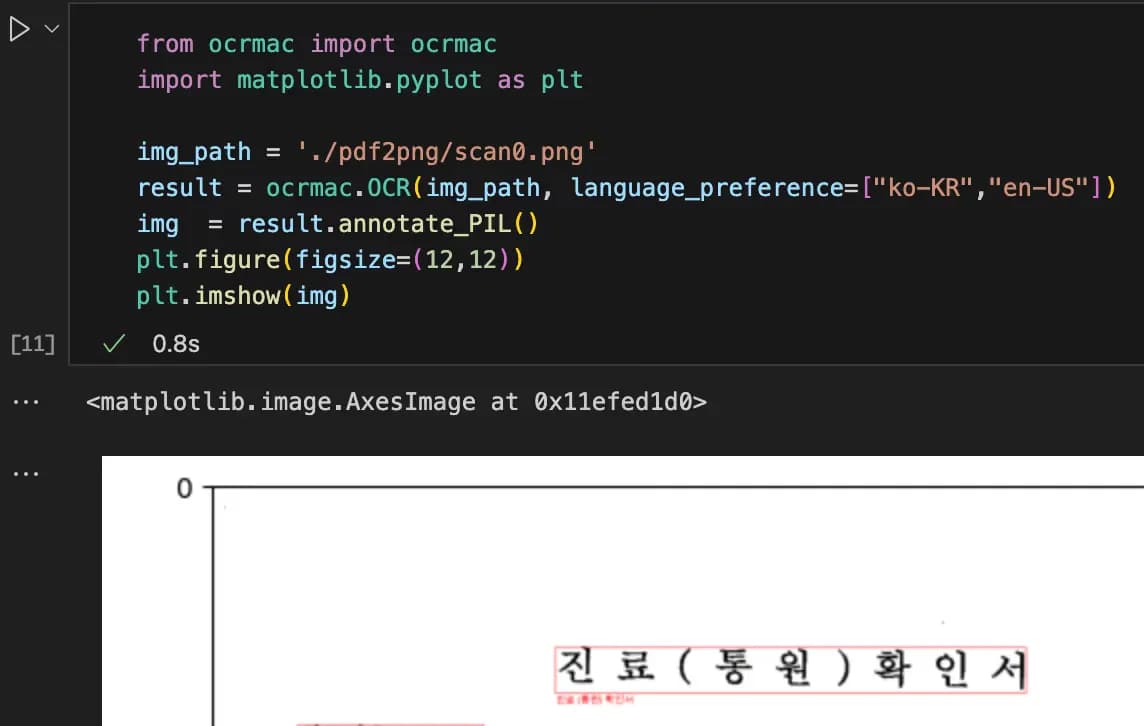Image resolution: width=1144 pixels, height=726 pixels.
Task: Click the 0.8s execution time label
Action: click(175, 343)
